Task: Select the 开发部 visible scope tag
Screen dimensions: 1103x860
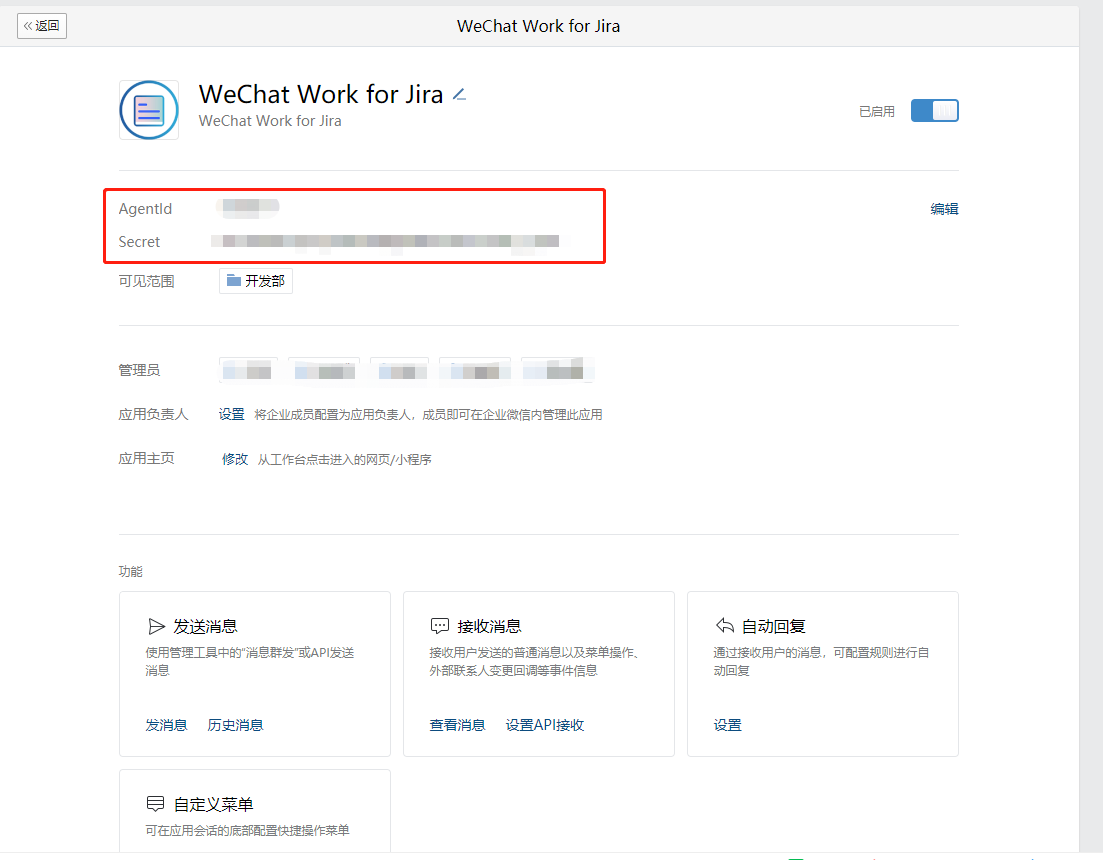Action: pyautogui.click(x=256, y=281)
